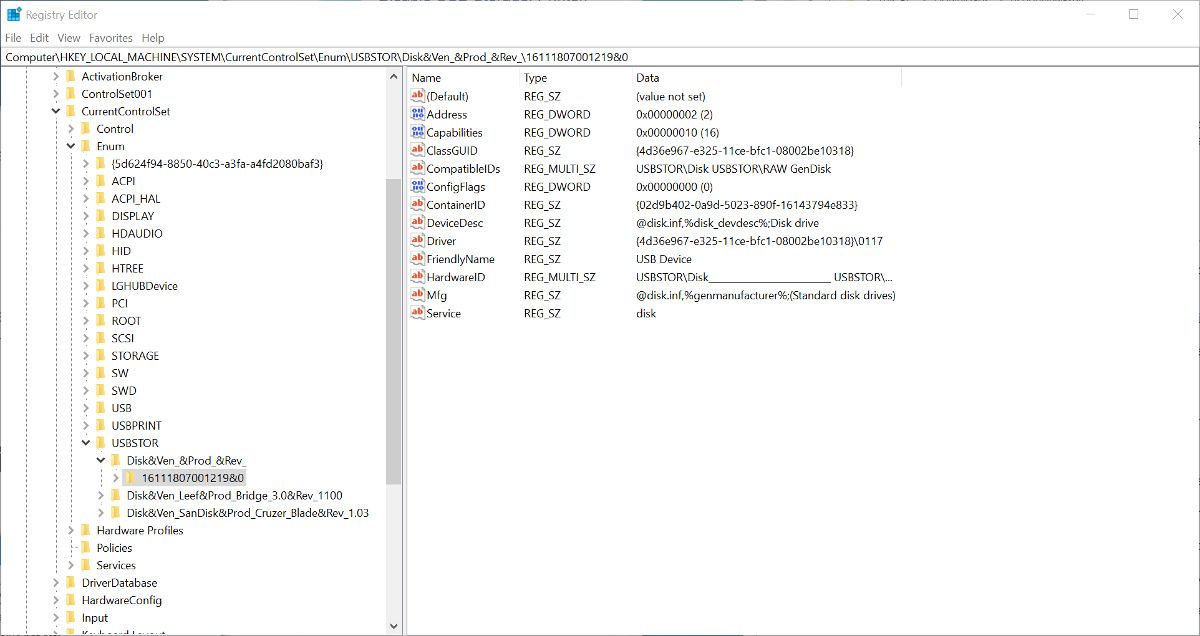This screenshot has height=636, width=1200.
Task: Select the SWD tree key
Action: tap(124, 391)
